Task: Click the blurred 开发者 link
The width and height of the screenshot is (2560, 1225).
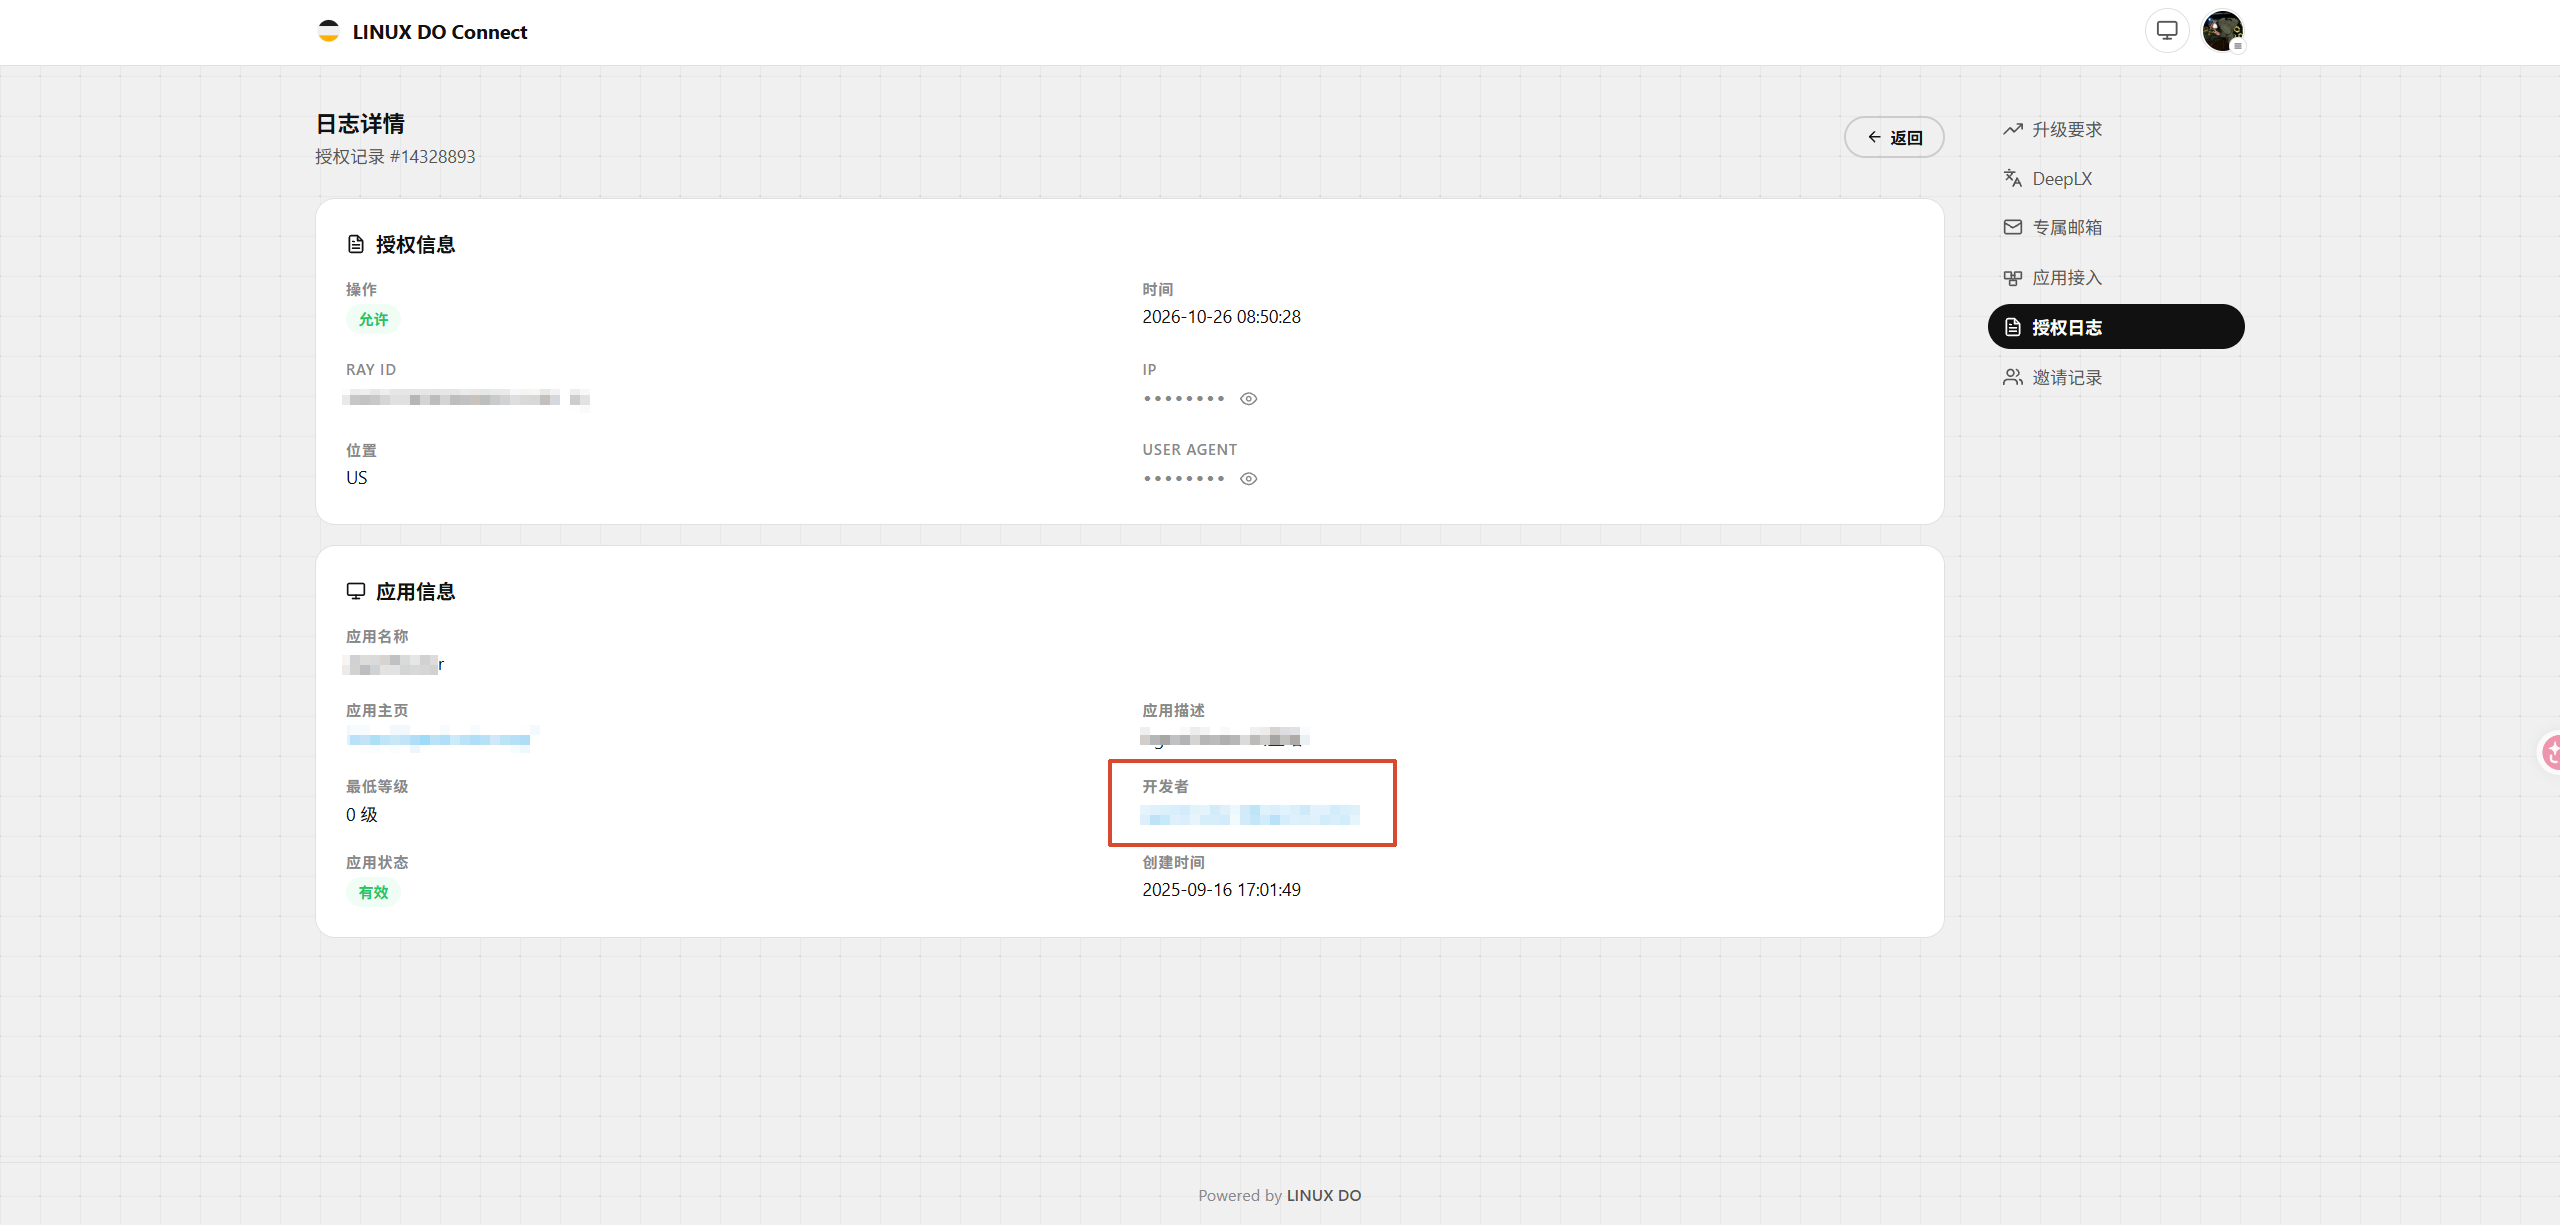Action: [x=1250, y=815]
